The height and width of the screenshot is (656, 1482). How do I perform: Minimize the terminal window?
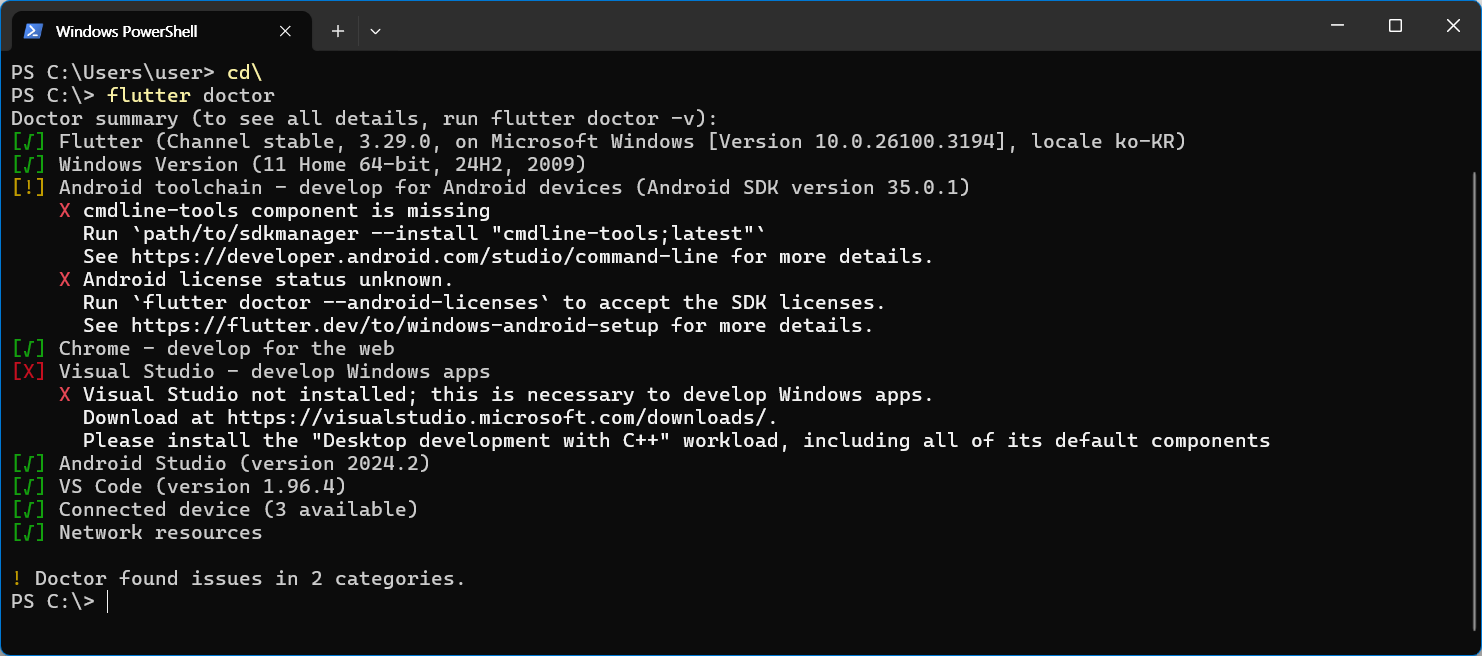[x=1338, y=26]
